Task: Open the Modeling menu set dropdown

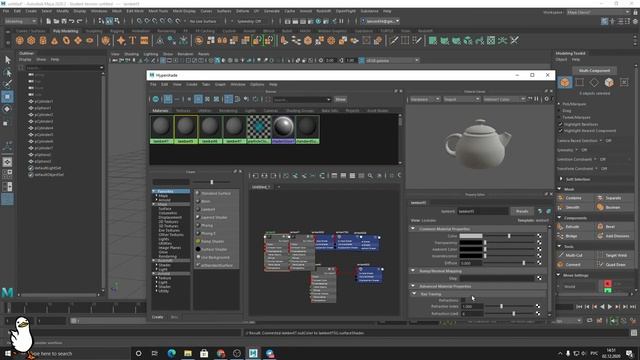Action: (20, 21)
